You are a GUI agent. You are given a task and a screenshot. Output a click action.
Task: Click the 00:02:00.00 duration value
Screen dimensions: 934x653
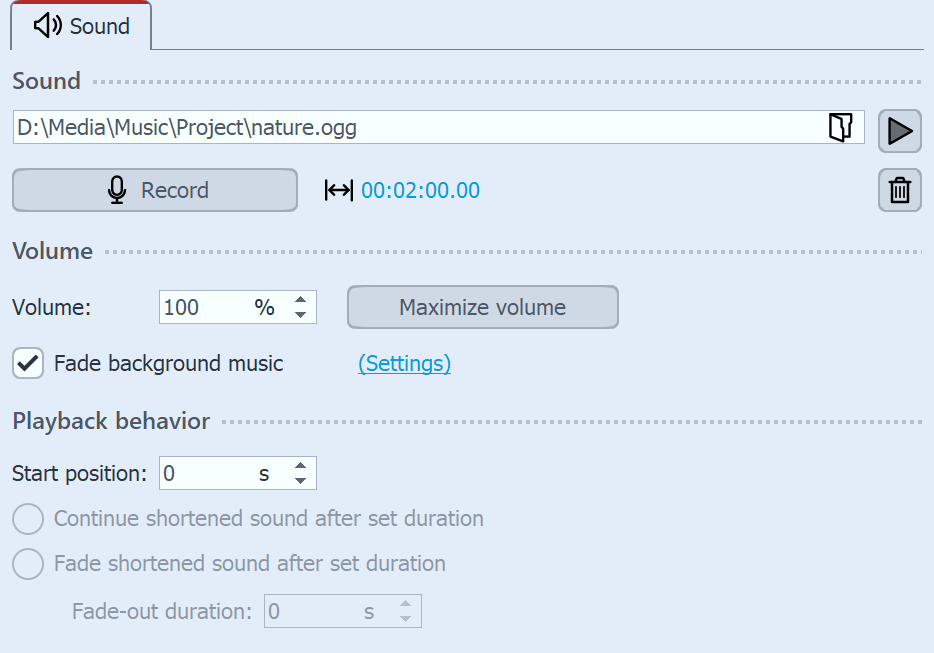[x=420, y=190]
